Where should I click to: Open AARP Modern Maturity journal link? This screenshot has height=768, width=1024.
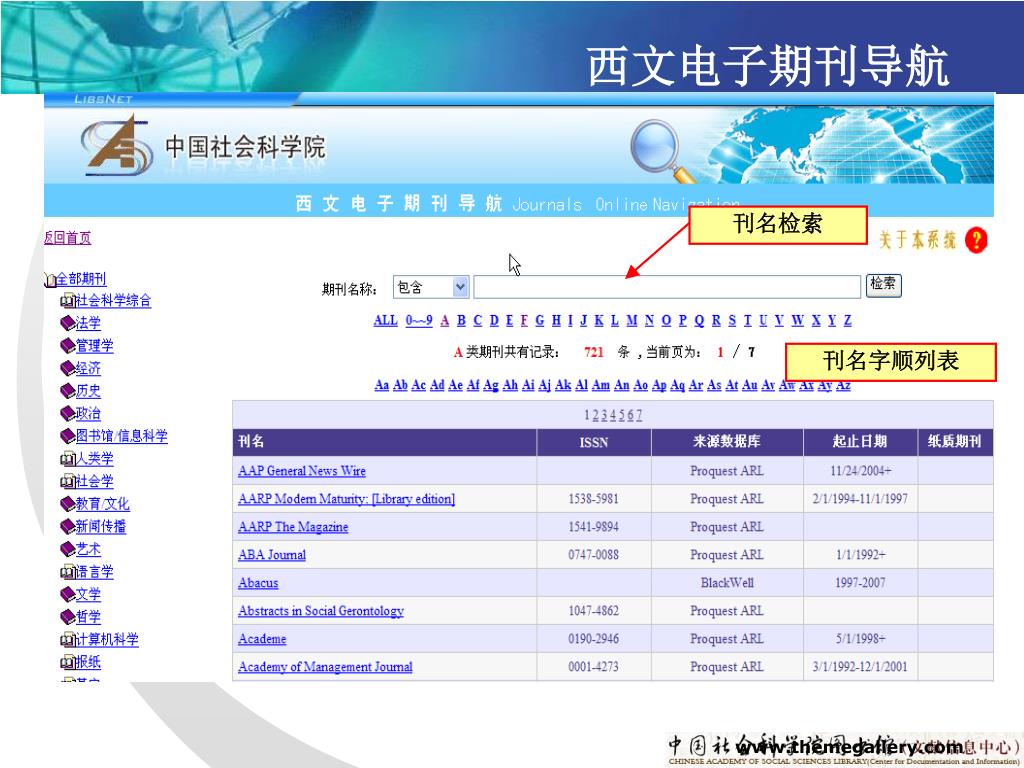(x=346, y=499)
